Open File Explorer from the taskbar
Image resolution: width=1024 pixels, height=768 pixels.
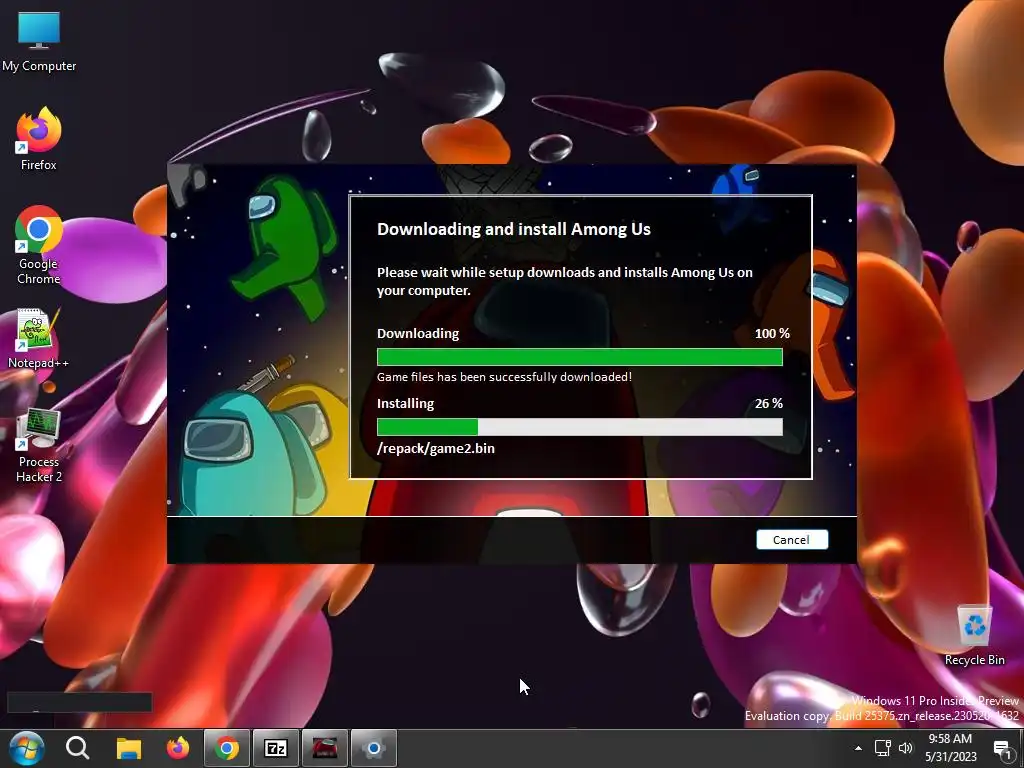click(129, 748)
